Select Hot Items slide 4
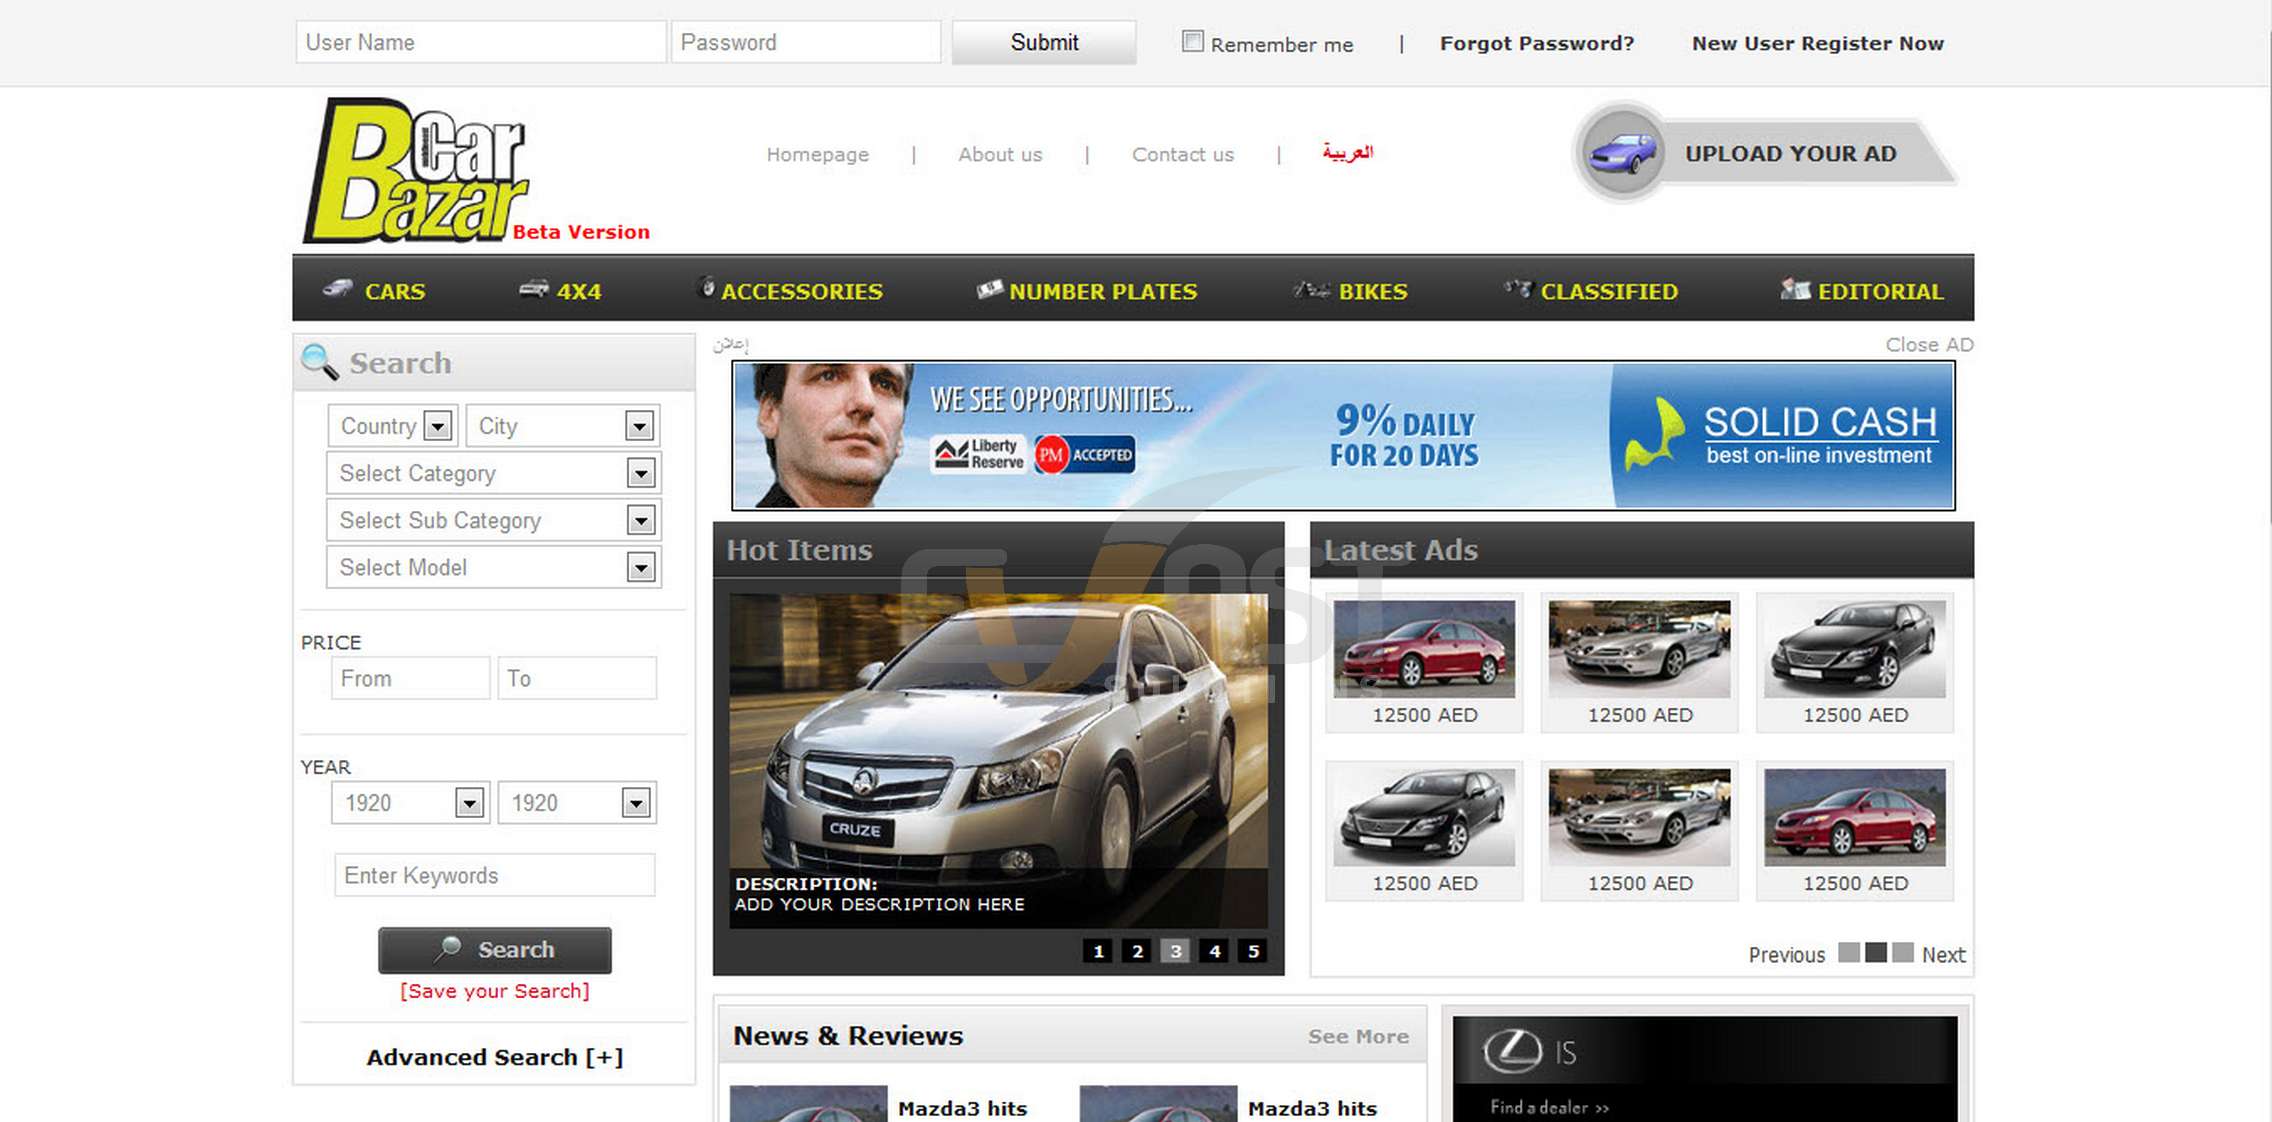 pos(1214,951)
